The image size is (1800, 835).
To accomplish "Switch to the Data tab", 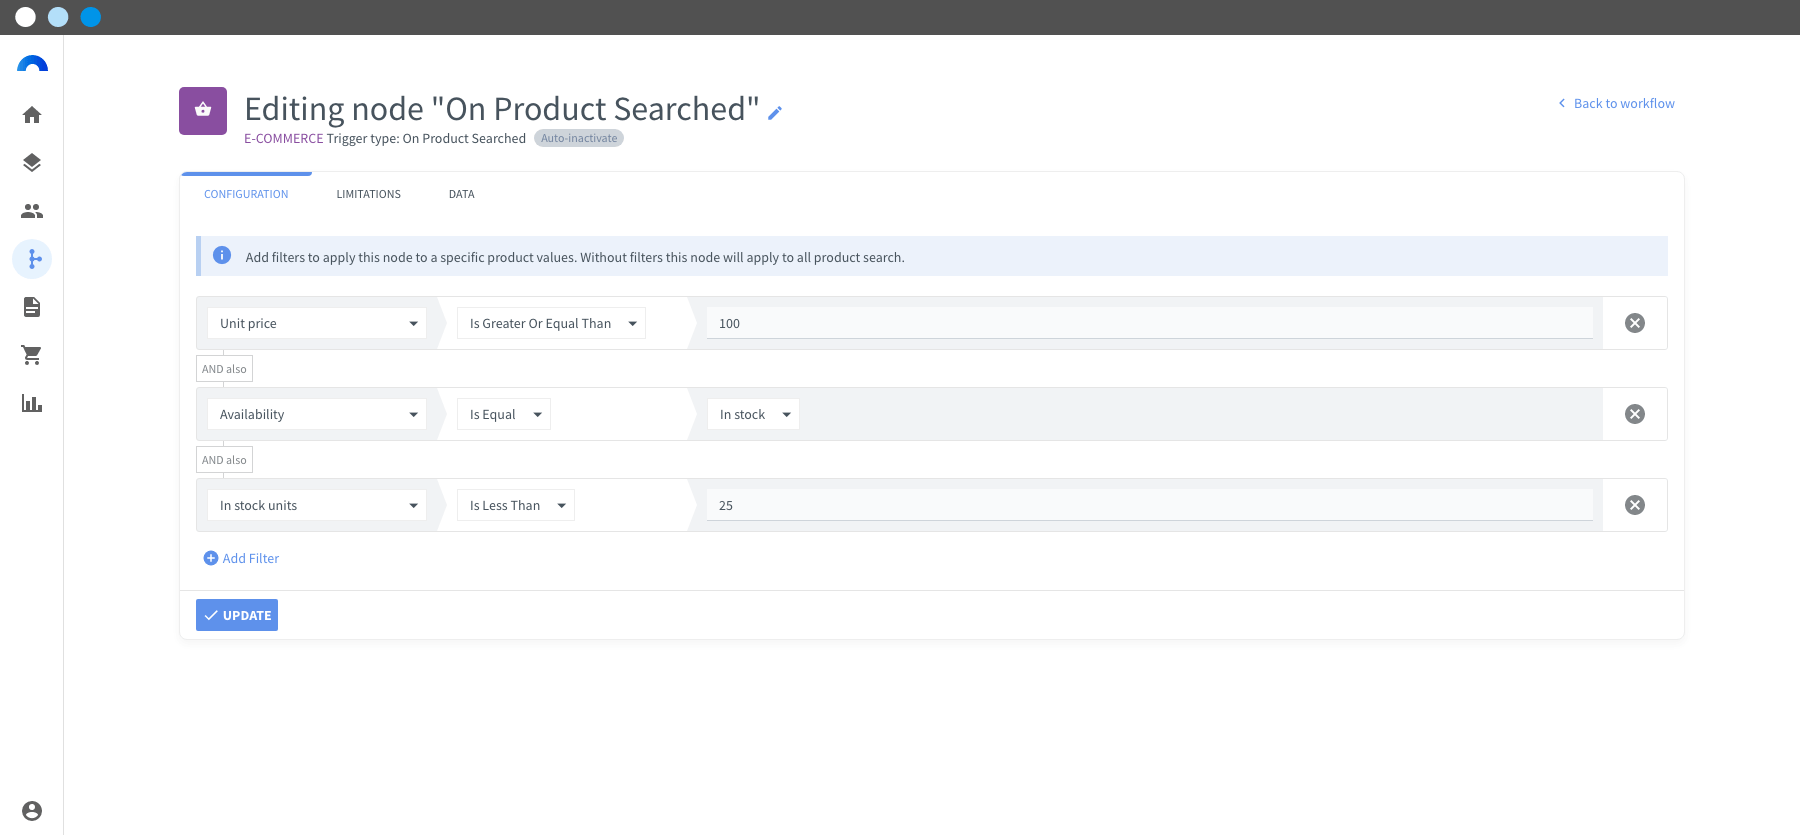I will click(461, 194).
